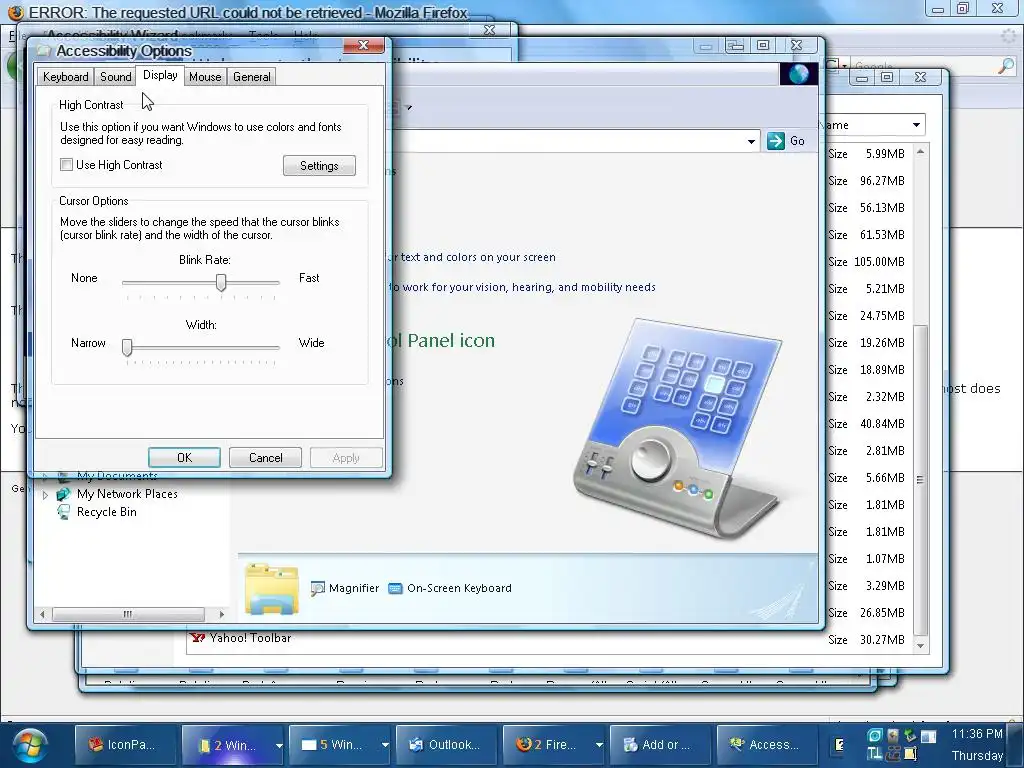
Task: Click the tree scrollbar right arrow
Action: click(x=221, y=614)
